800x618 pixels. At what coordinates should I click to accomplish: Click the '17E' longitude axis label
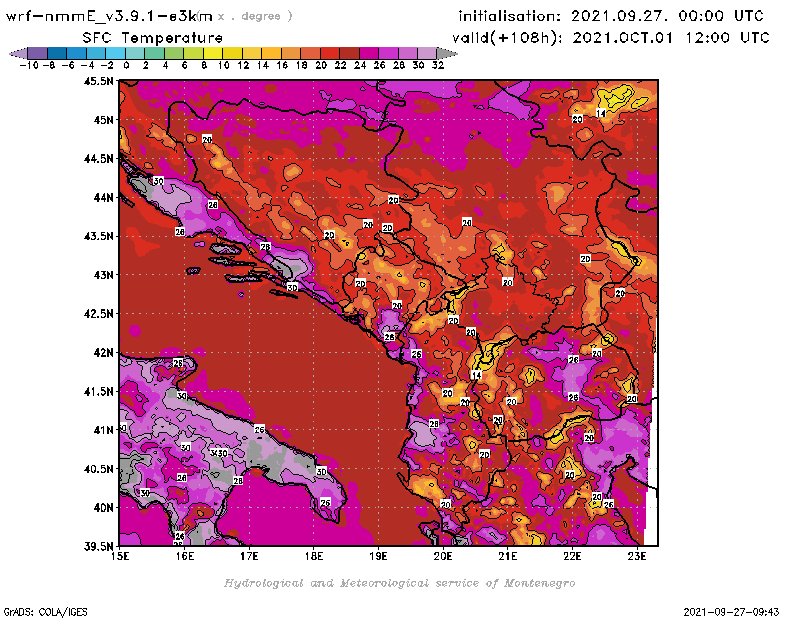(249, 556)
